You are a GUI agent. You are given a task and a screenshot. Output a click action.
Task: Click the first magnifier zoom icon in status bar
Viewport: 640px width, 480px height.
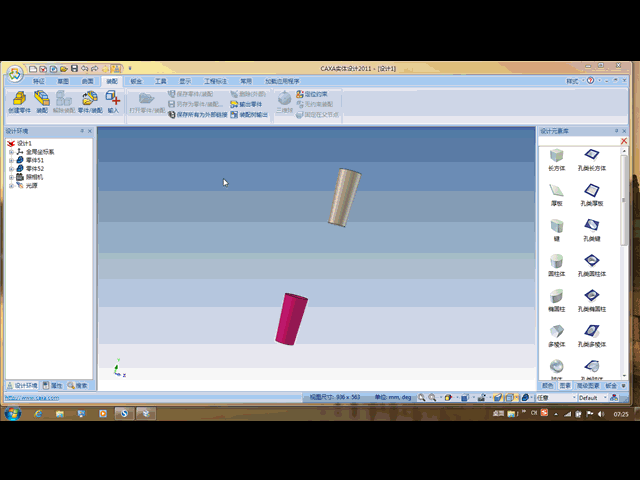421,398
